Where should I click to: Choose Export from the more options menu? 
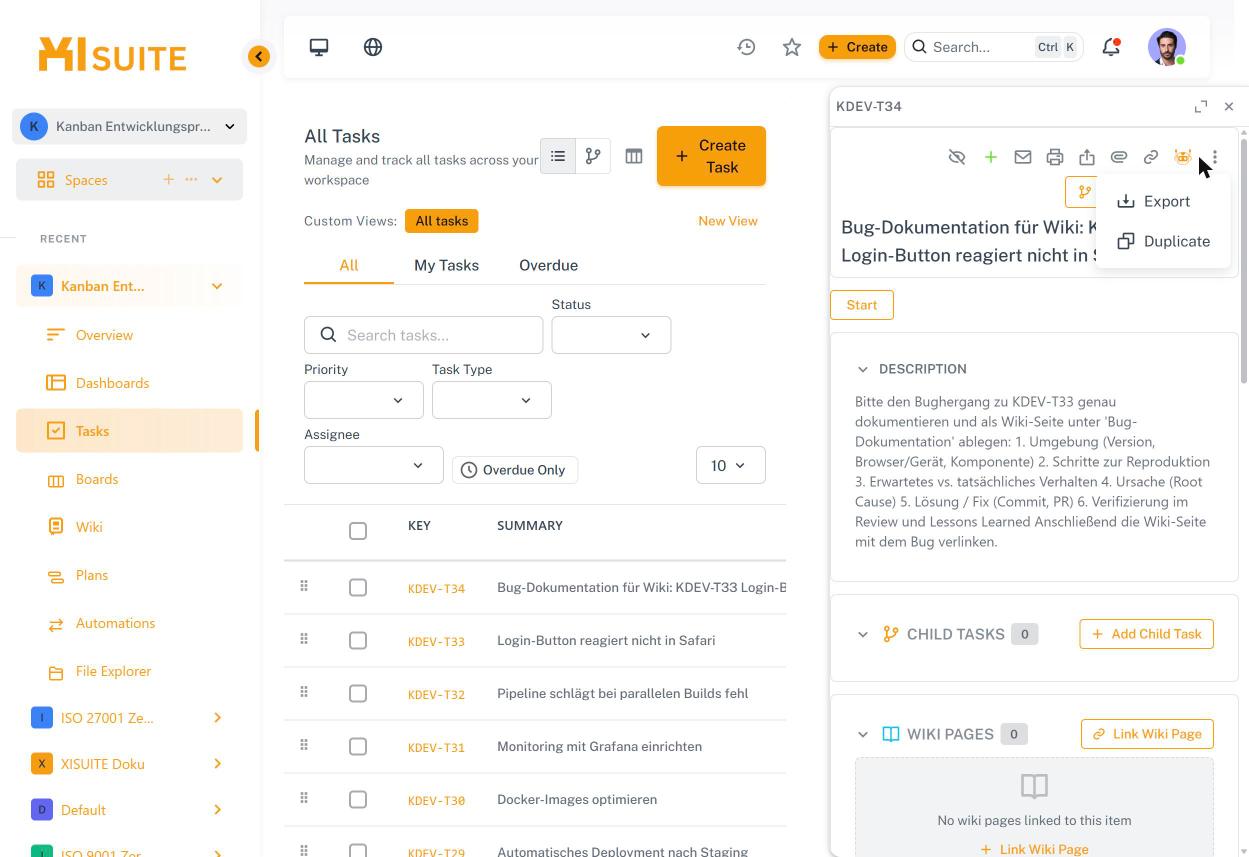tap(1163, 201)
